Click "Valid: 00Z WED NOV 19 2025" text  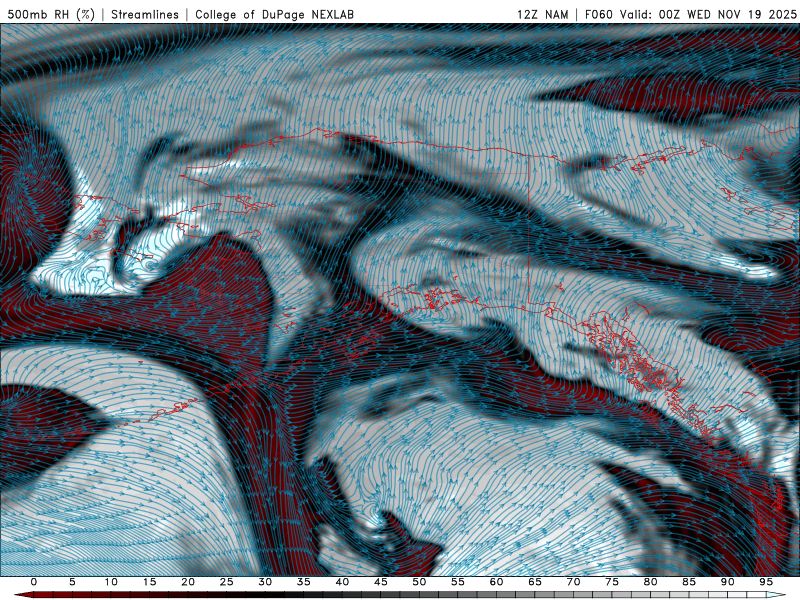708,14
